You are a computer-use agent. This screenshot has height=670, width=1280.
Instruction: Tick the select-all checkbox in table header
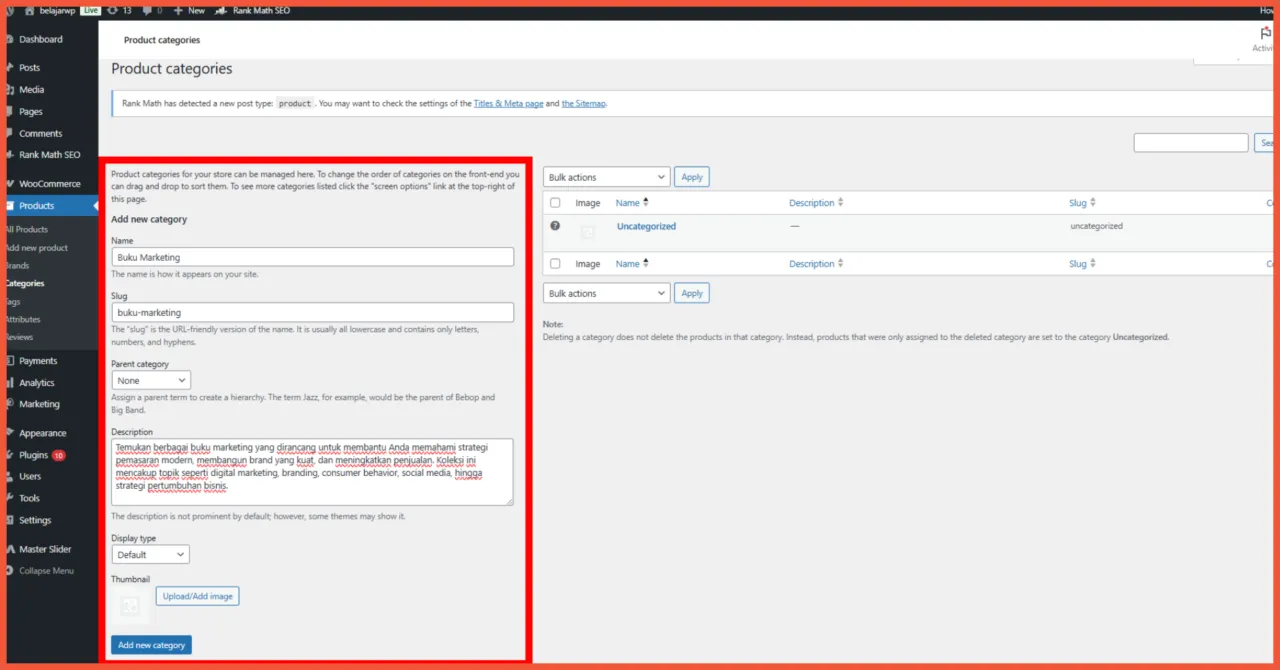point(555,203)
